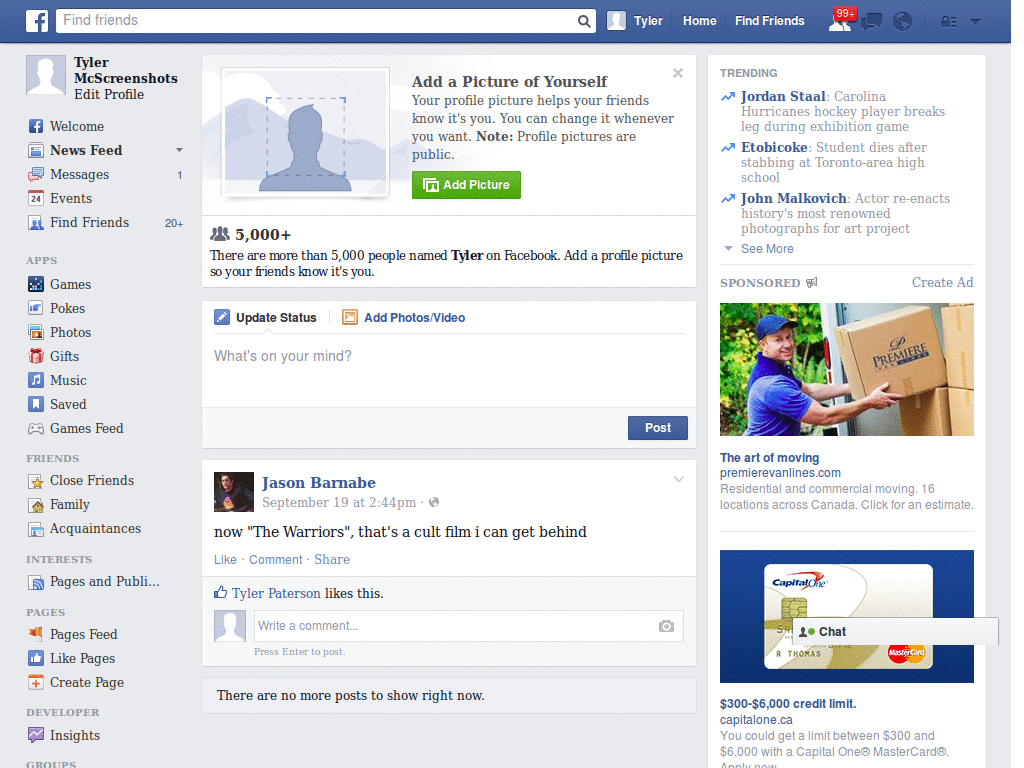Open Jason Barnabe's profile name link

pos(319,483)
